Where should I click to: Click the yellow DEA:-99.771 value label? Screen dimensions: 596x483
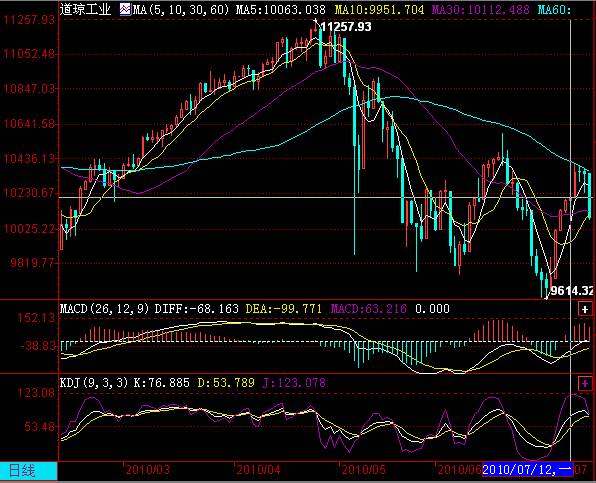click(x=284, y=309)
